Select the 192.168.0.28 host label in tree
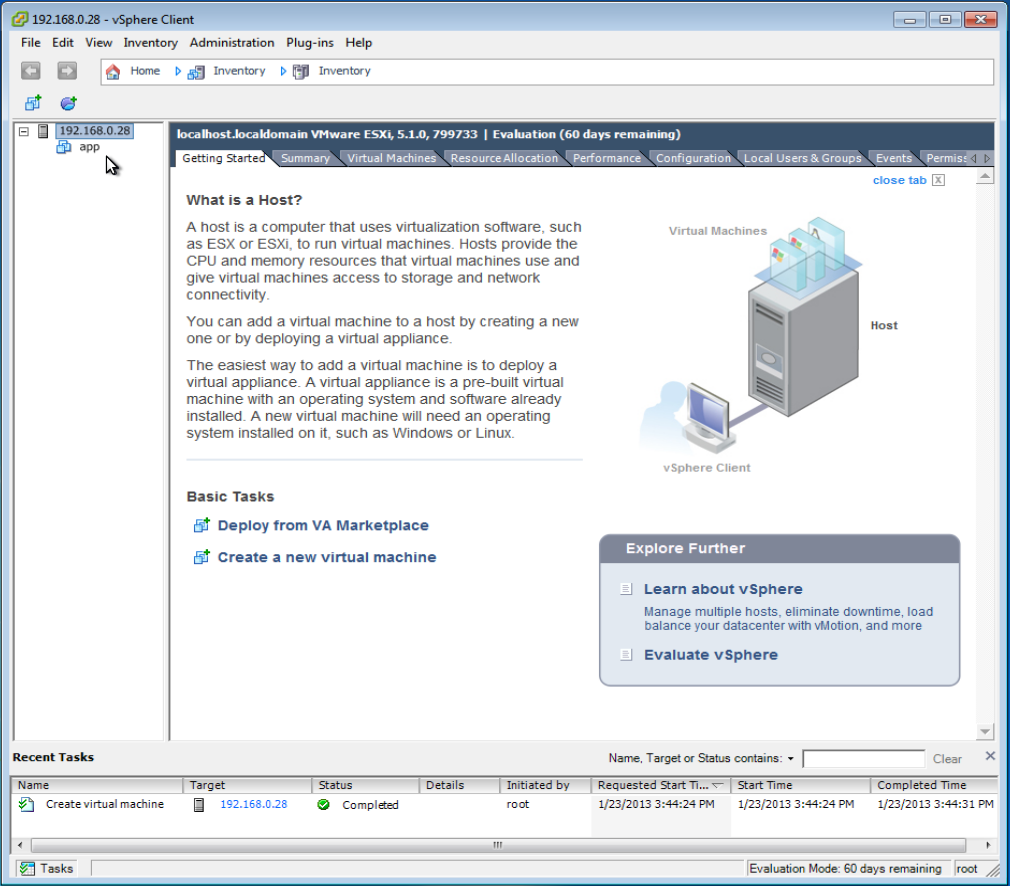 click(x=95, y=131)
